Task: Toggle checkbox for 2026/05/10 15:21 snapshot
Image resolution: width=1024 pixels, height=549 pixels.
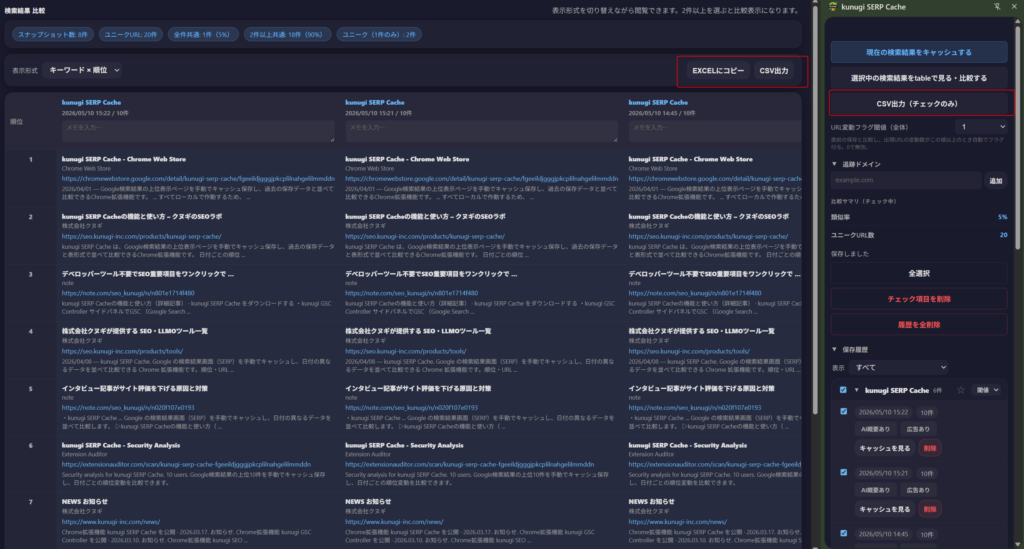Action: coord(844,473)
